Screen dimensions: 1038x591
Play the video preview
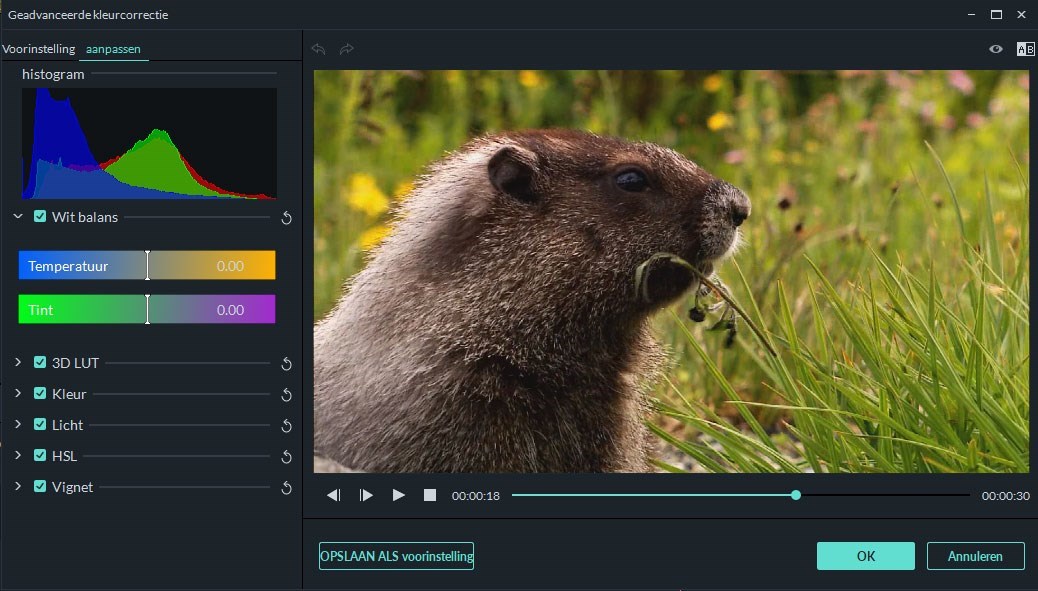click(x=399, y=495)
